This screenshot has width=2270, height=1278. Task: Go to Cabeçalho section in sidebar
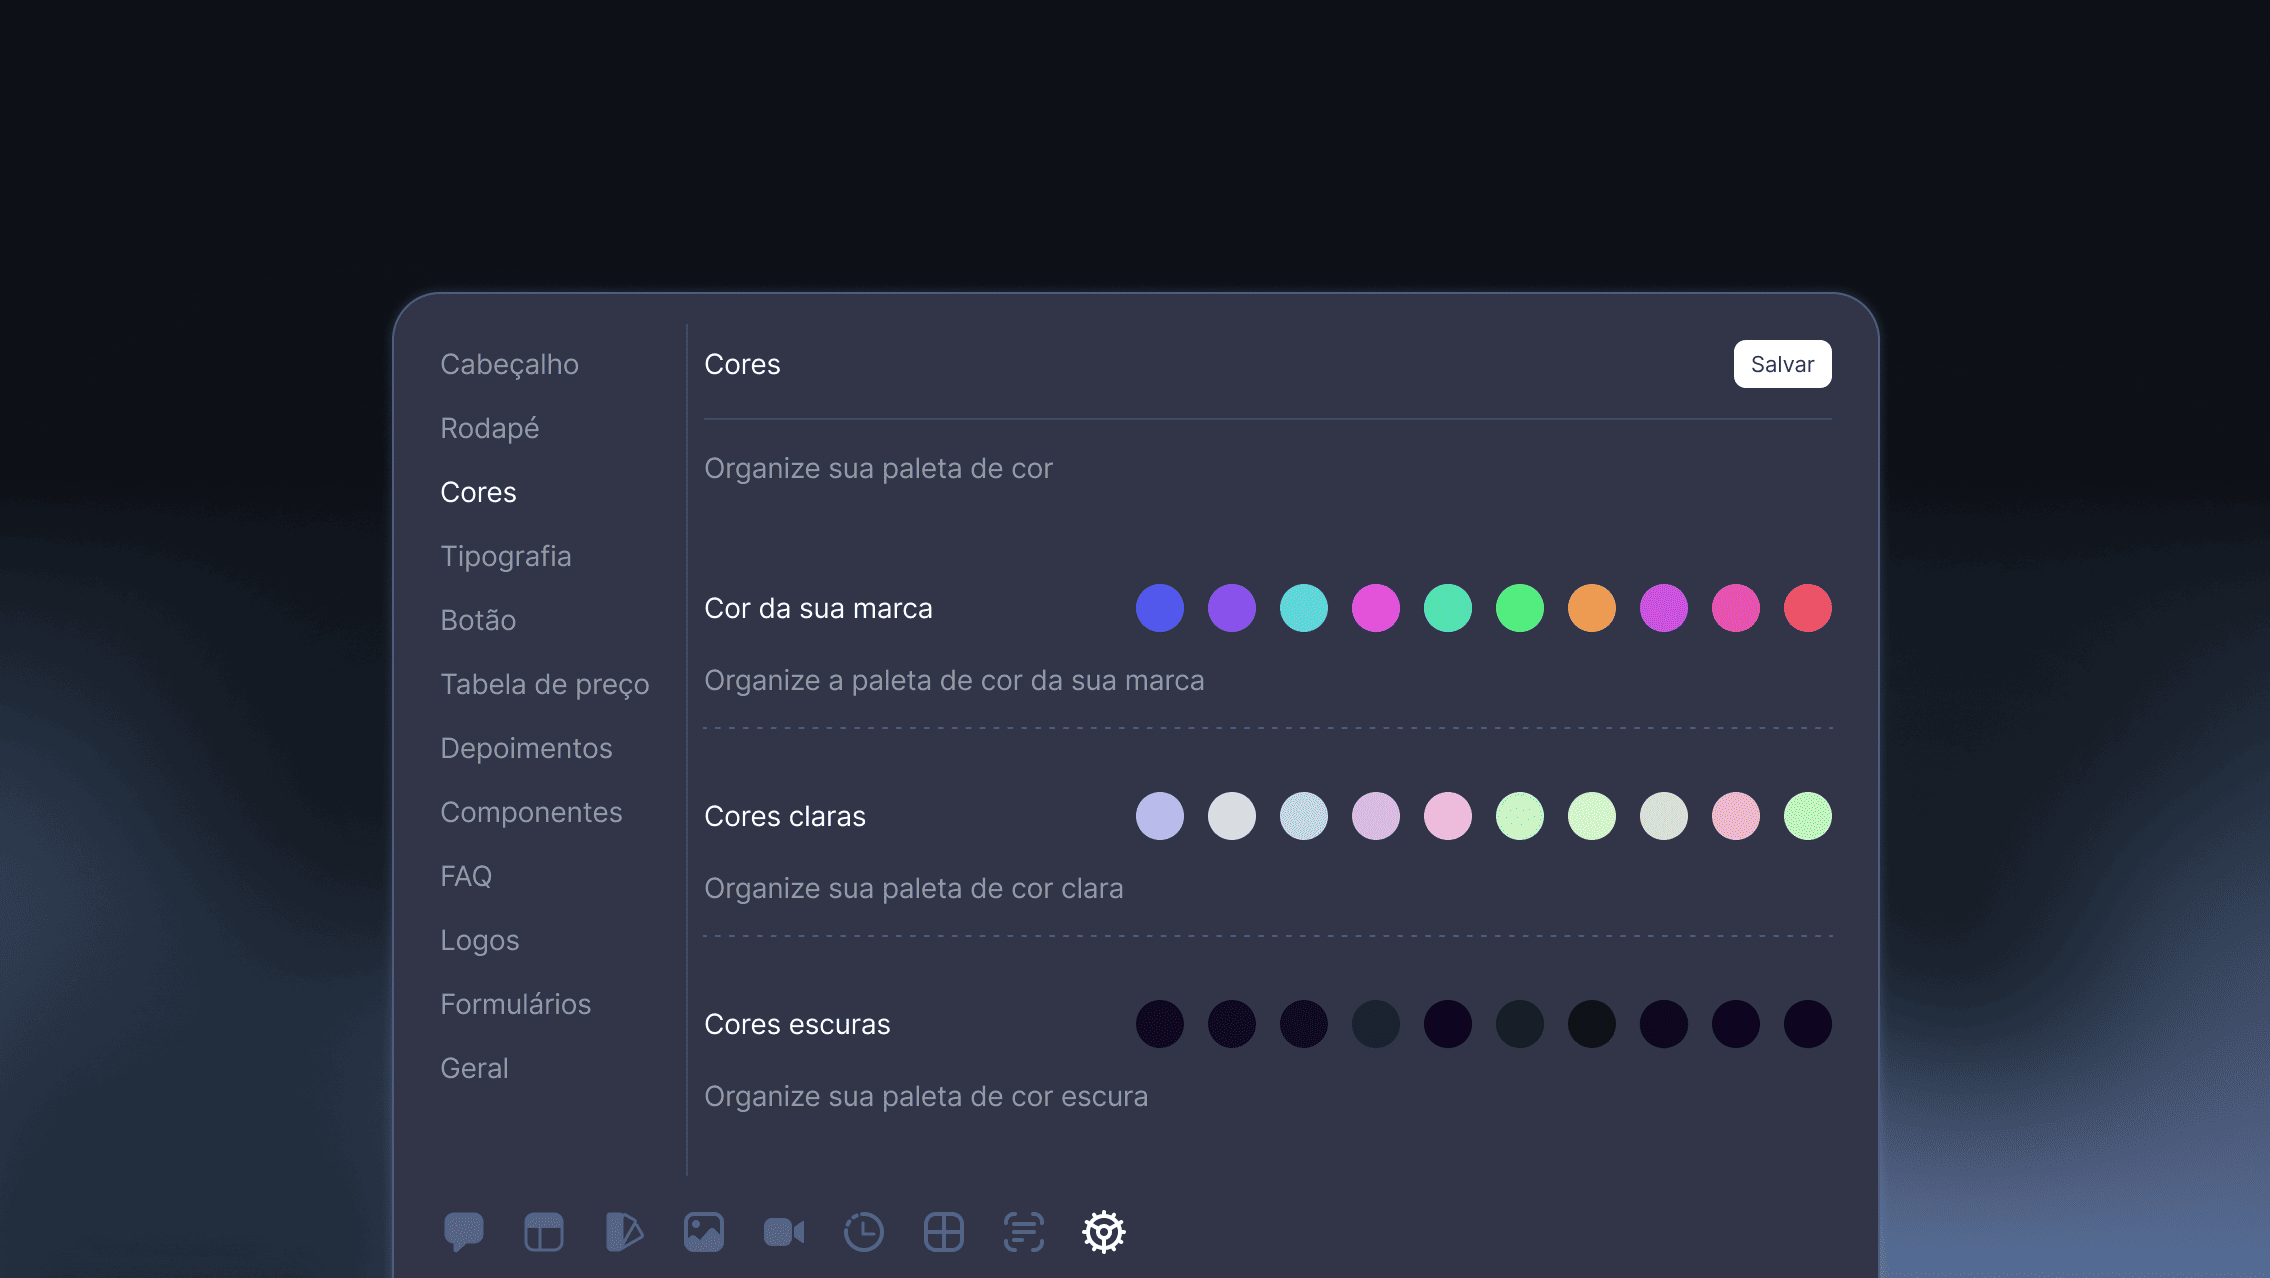(x=509, y=364)
